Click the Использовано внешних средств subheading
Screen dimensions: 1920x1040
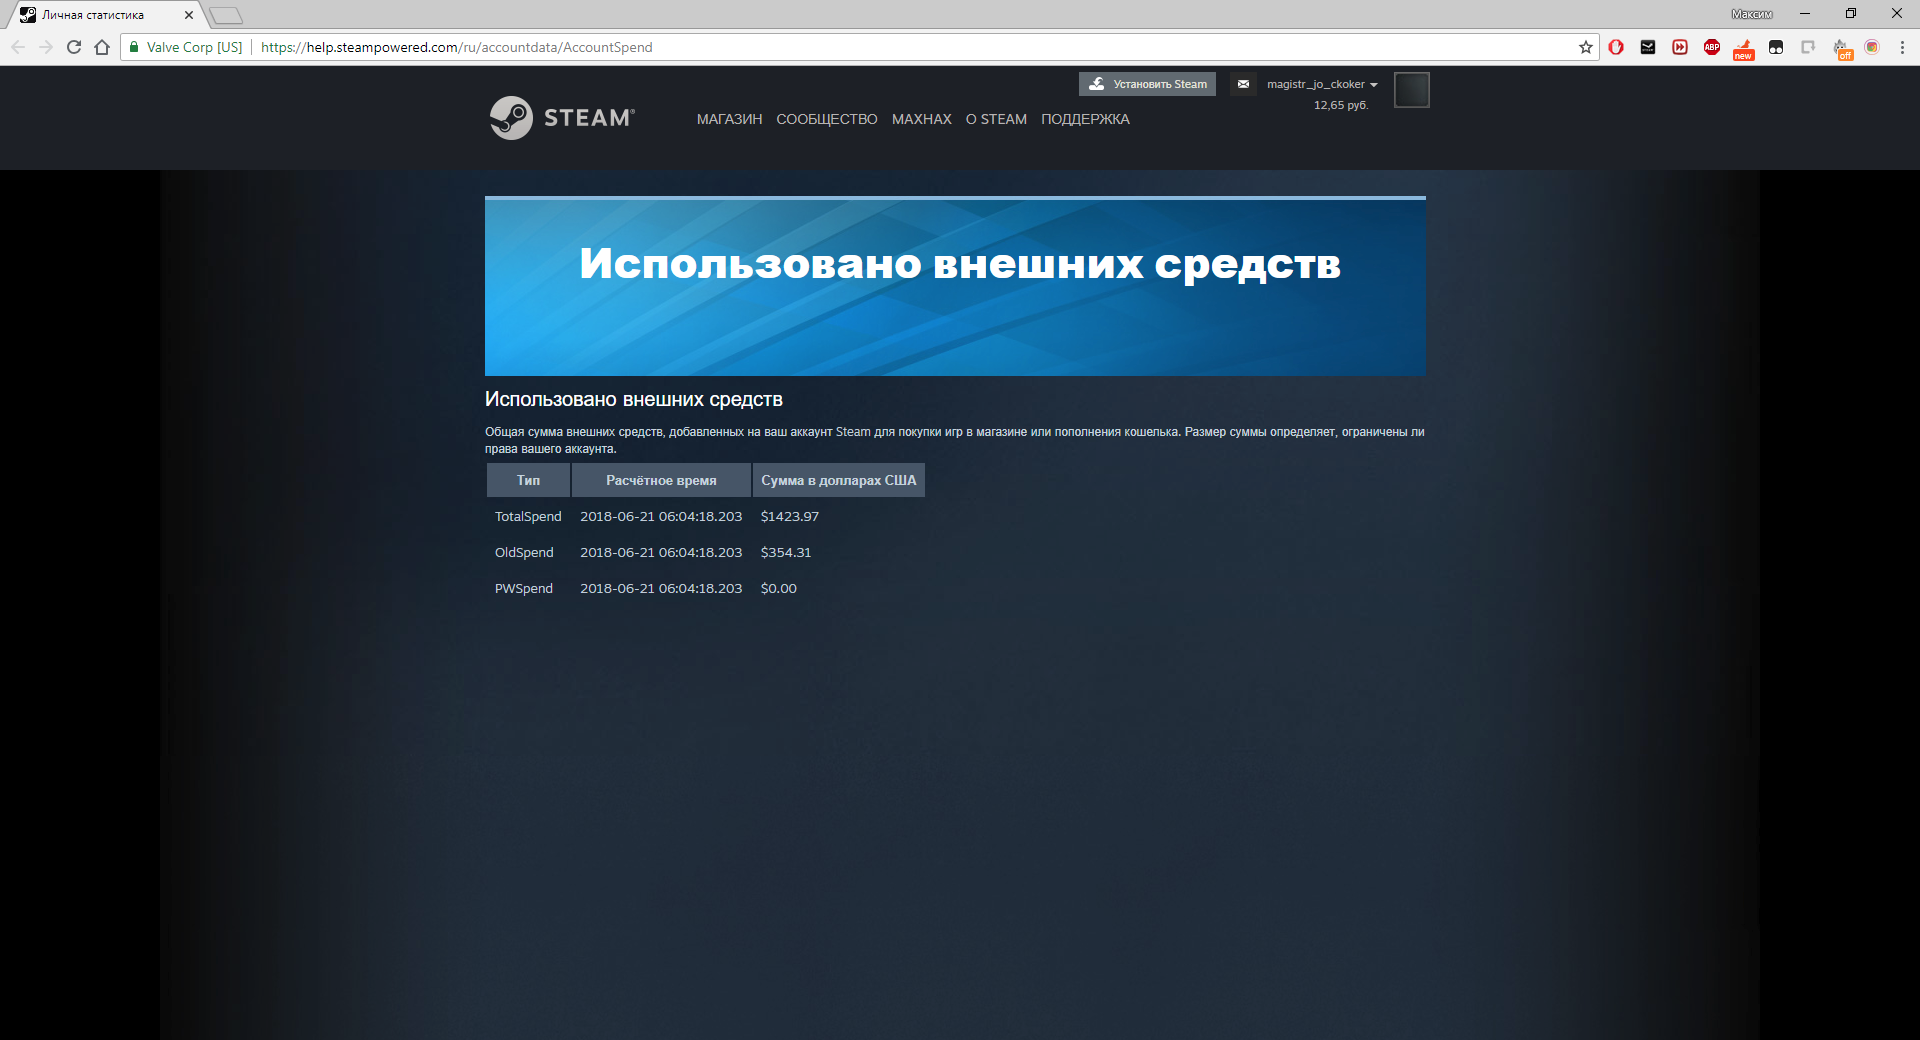coord(634,399)
